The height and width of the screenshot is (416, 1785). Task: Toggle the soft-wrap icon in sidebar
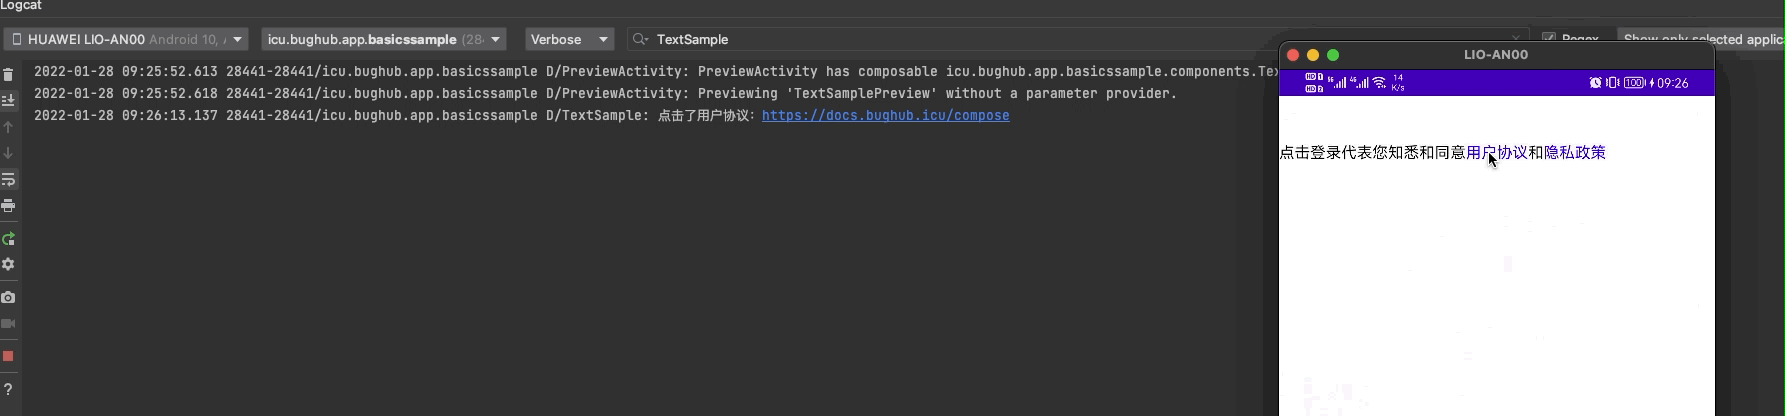pyautogui.click(x=8, y=180)
